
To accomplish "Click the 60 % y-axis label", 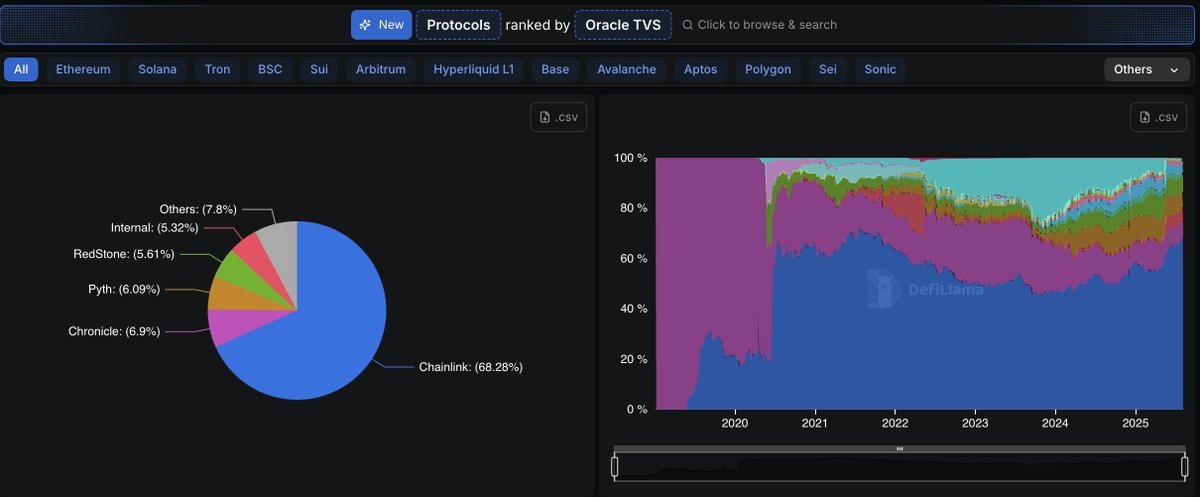I will click(632, 258).
